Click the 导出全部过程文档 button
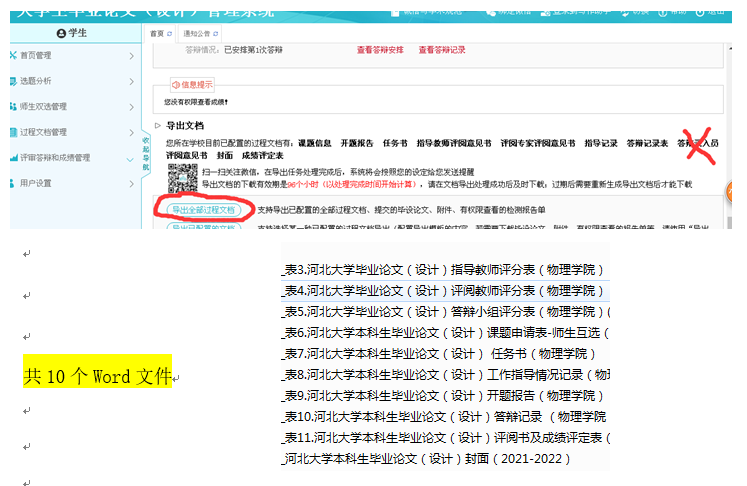 pyautogui.click(x=202, y=210)
